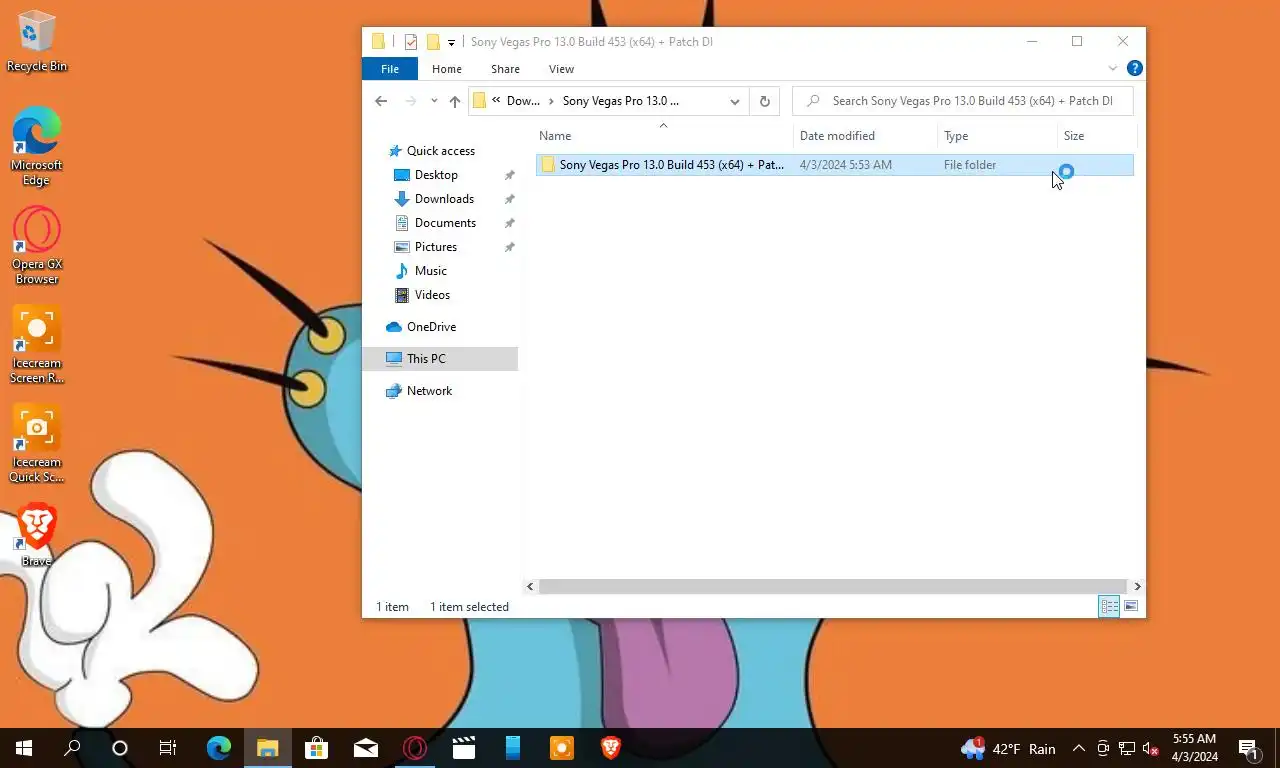The height and width of the screenshot is (768, 1280).
Task: Click the Properties icon in quick access toolbar
Action: coord(411,42)
